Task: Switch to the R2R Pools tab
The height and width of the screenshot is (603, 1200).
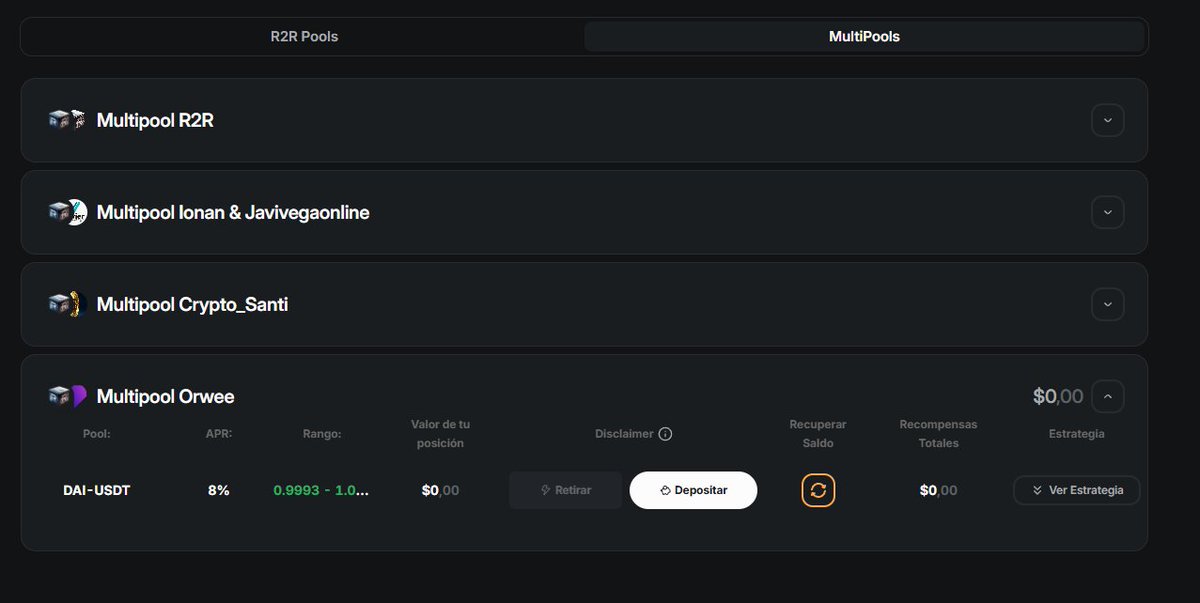Action: [304, 37]
